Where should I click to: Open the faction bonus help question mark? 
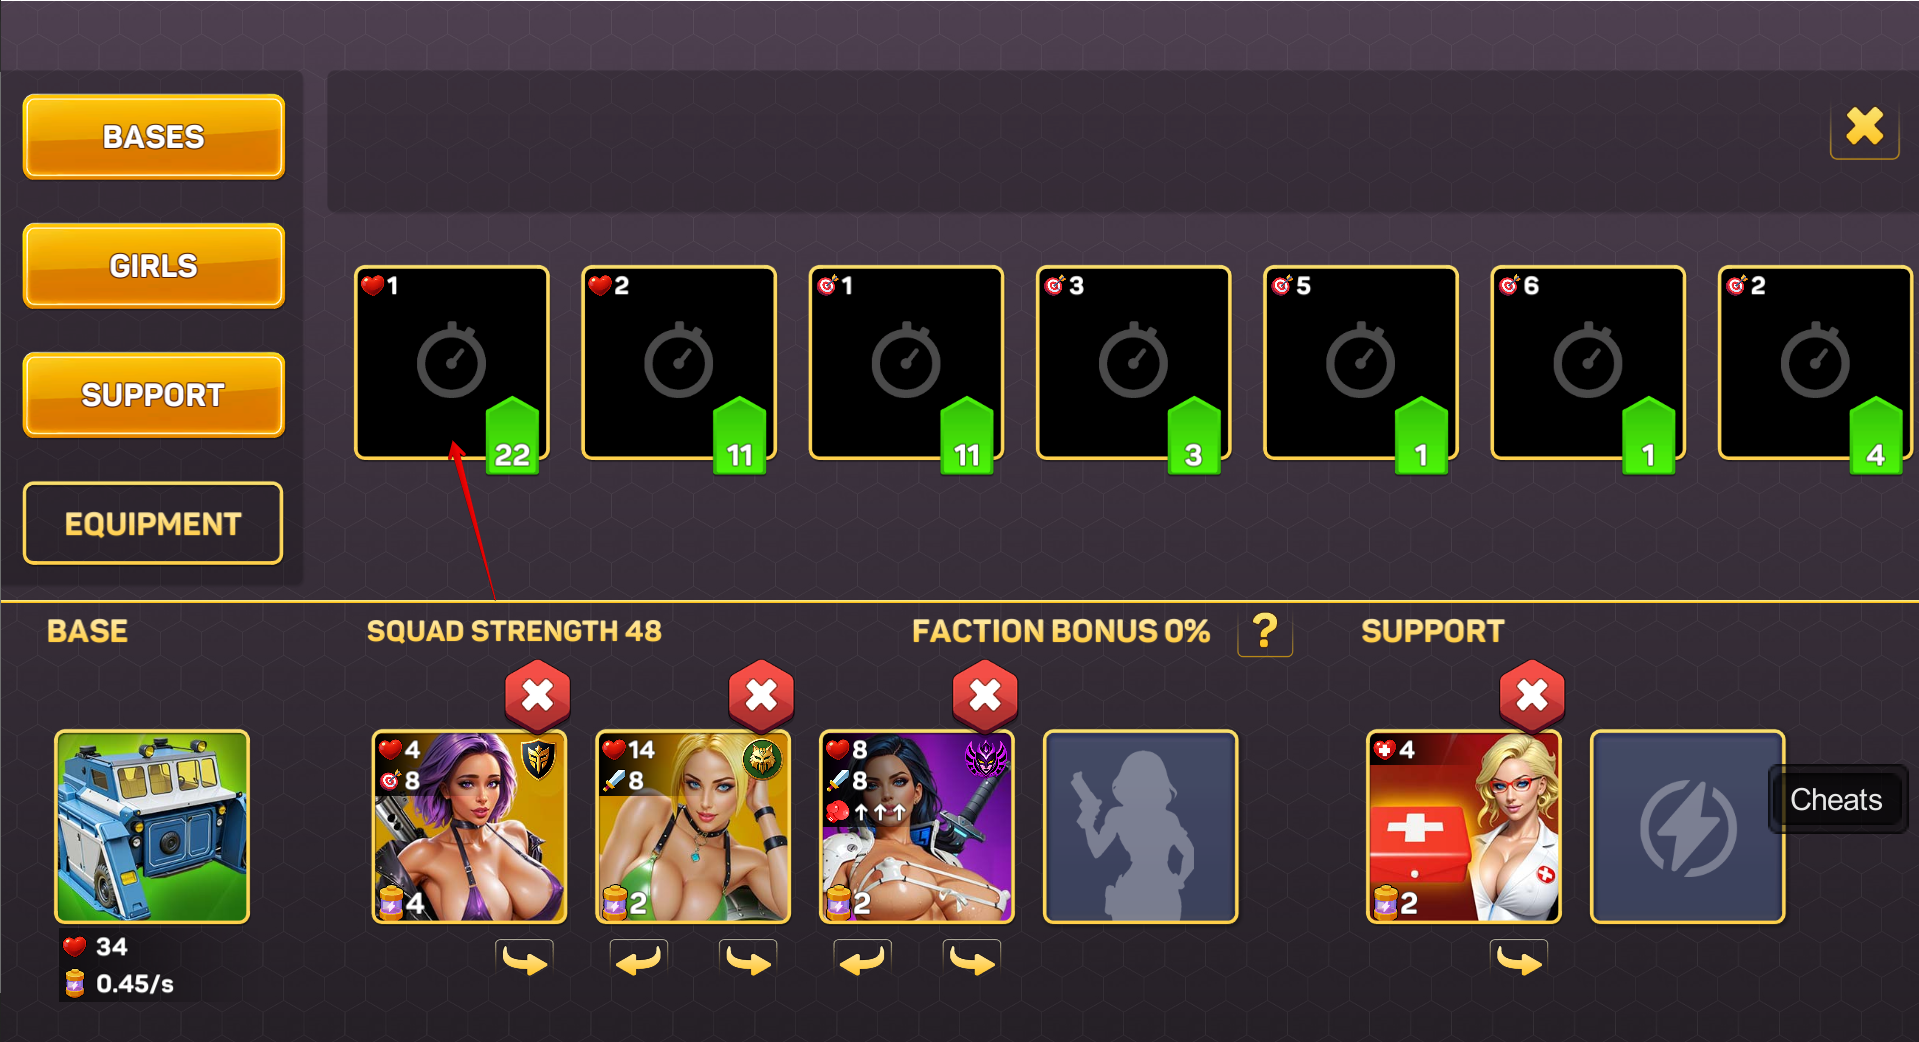pyautogui.click(x=1265, y=632)
